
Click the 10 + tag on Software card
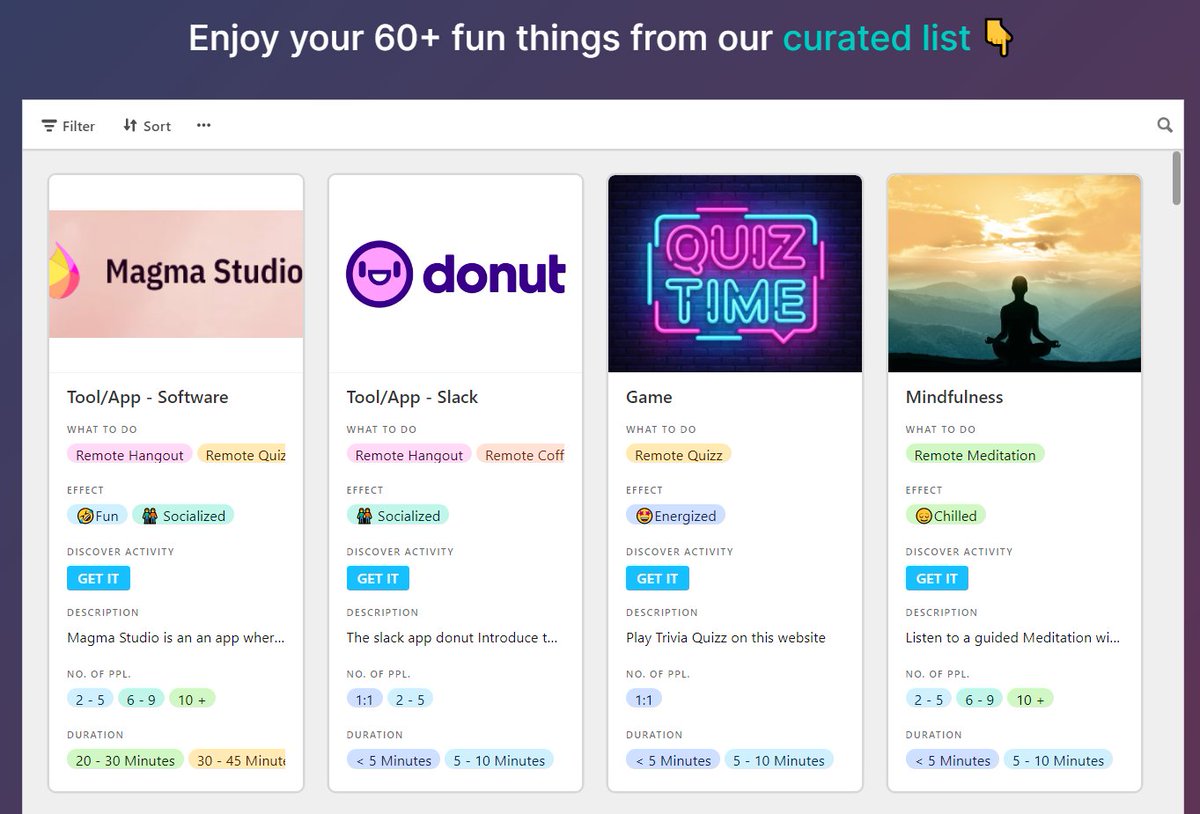pos(192,699)
